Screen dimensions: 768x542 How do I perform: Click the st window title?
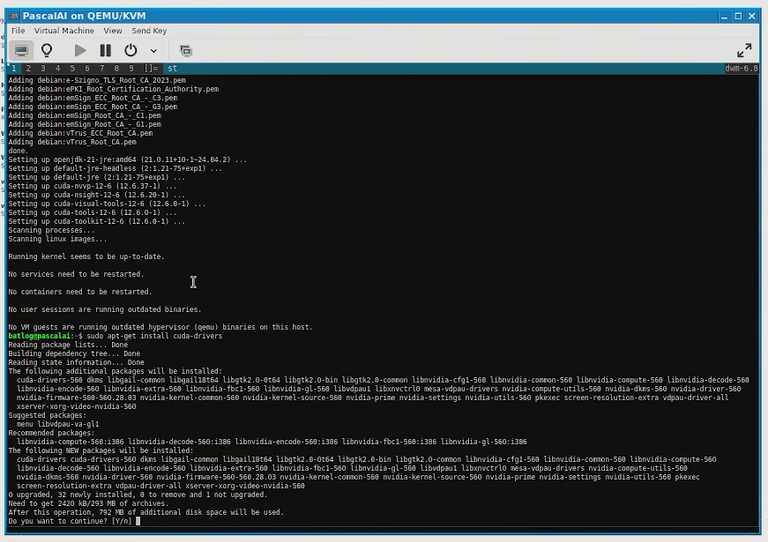point(172,69)
